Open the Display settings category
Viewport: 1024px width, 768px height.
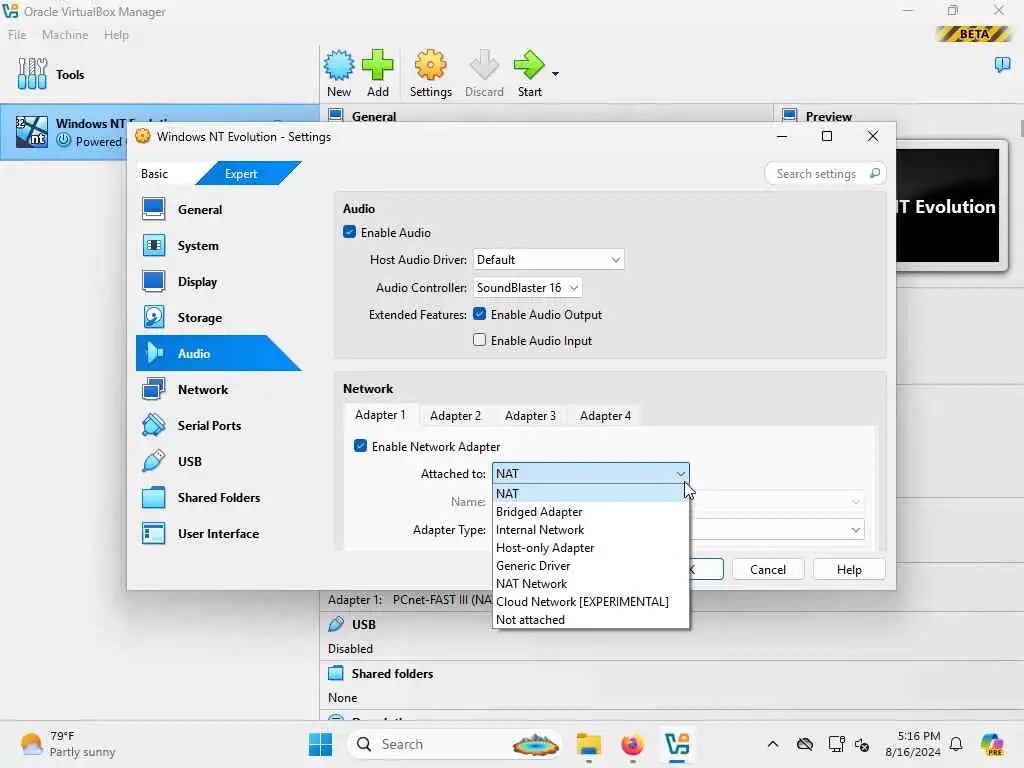pyautogui.click(x=218, y=281)
